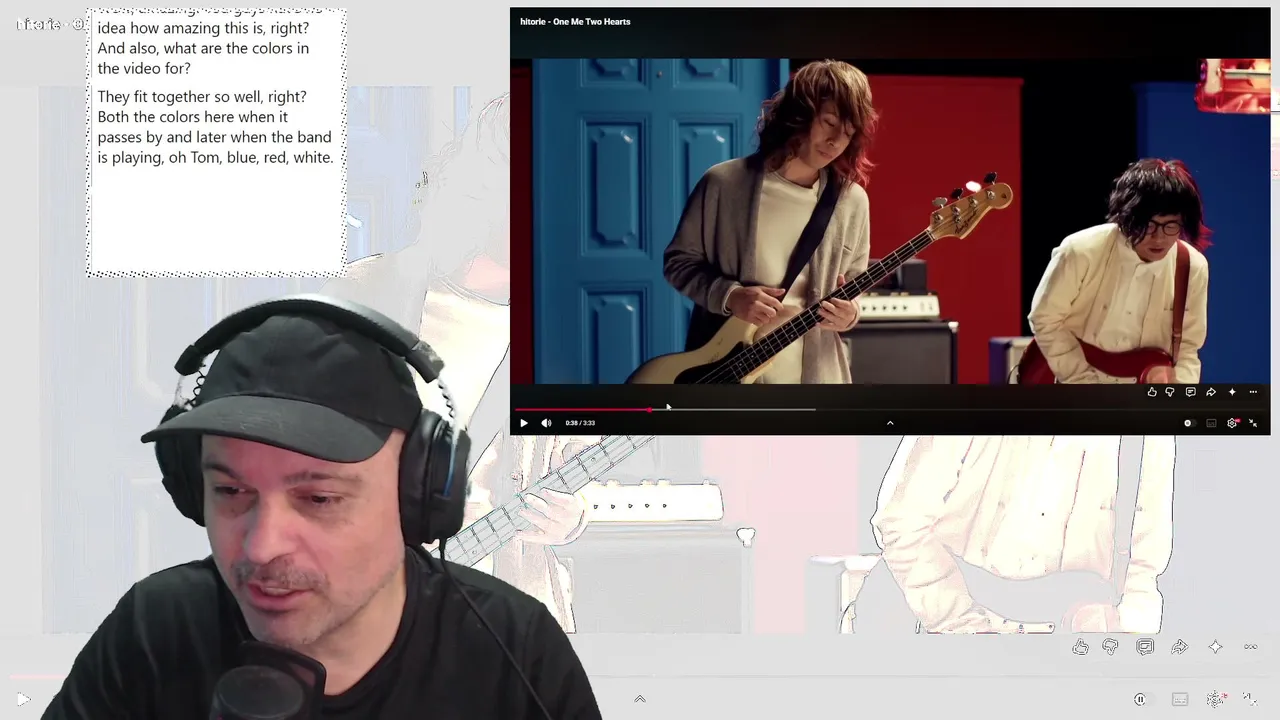This screenshot has height=720, width=1280.
Task: Expand the chevron-up panel in player bar
Action: coord(890,423)
